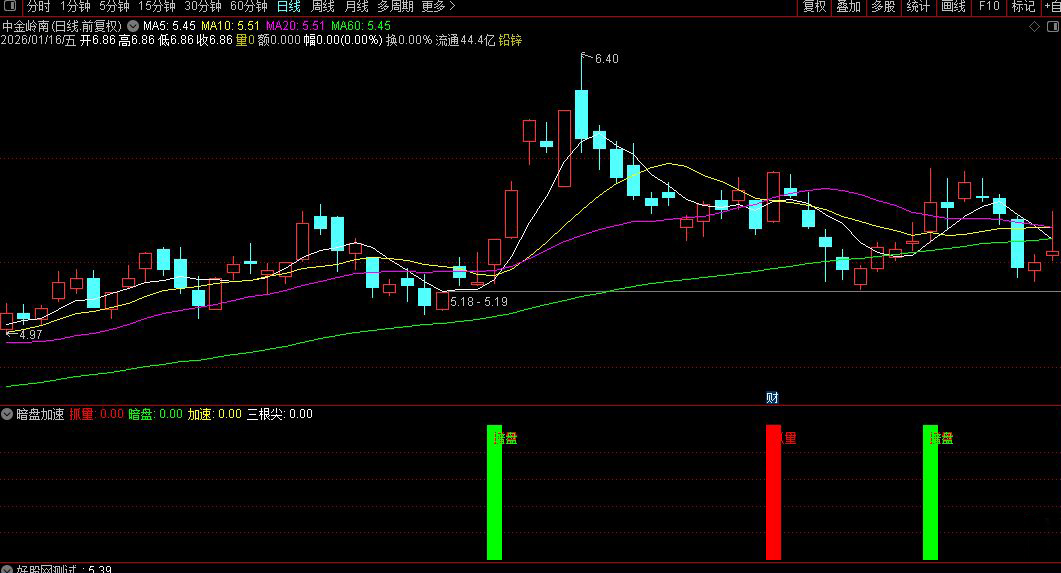Click the MA20: 5.51 label
Viewport: 1061px width, 573px height.
pos(296,26)
